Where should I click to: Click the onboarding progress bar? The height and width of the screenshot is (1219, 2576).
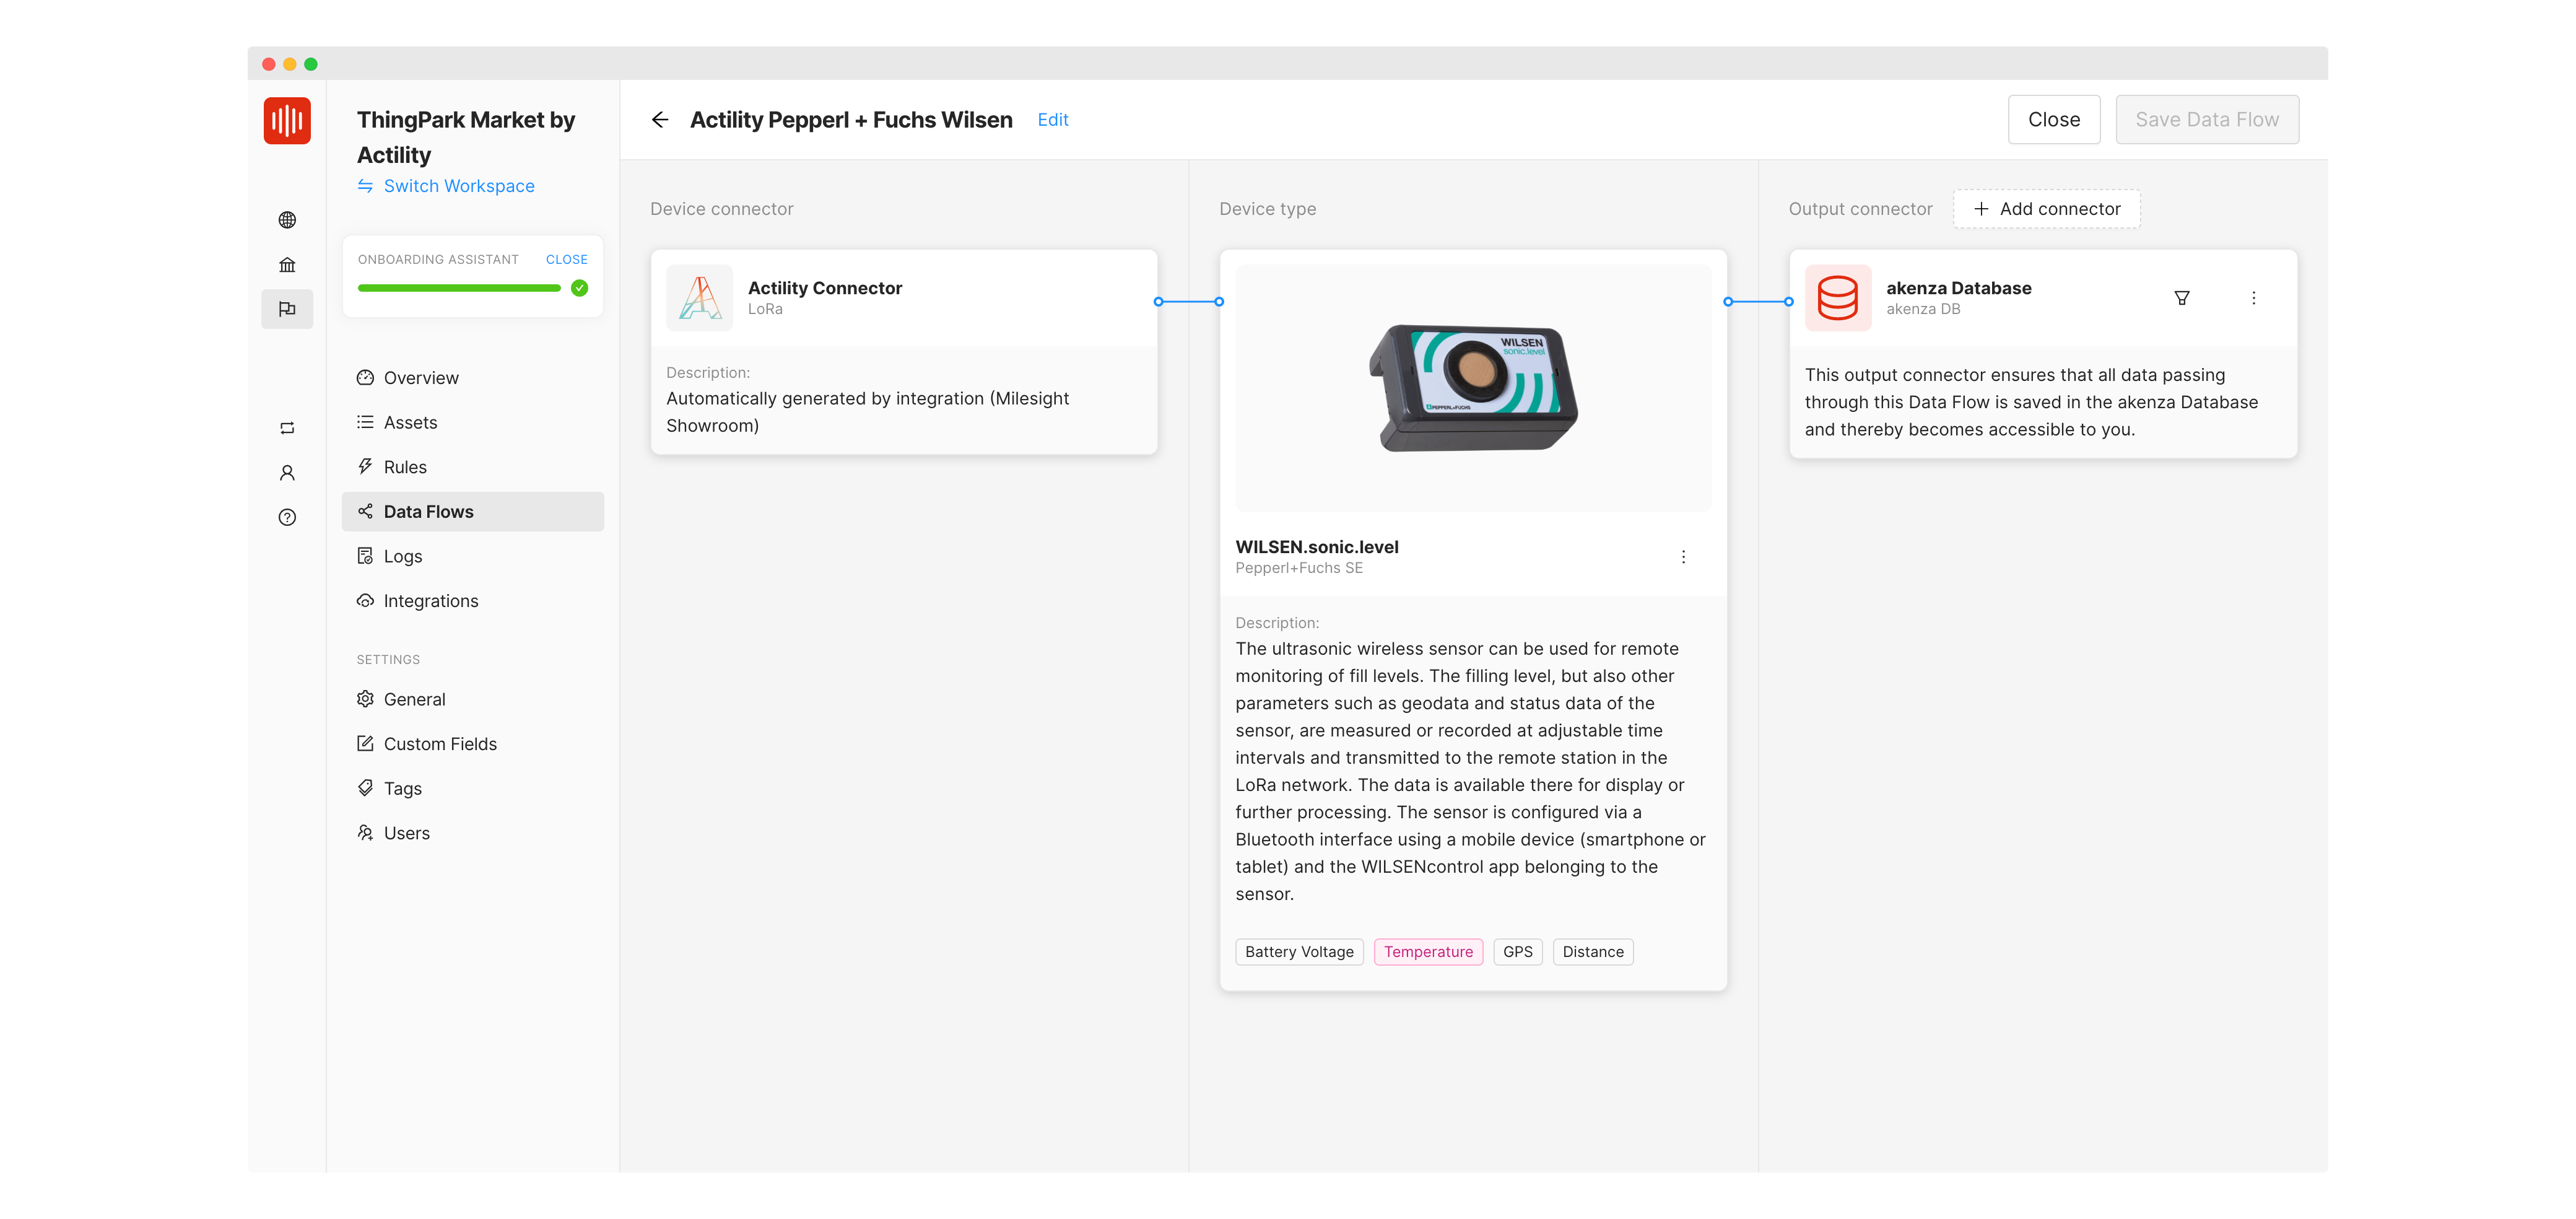coord(459,288)
